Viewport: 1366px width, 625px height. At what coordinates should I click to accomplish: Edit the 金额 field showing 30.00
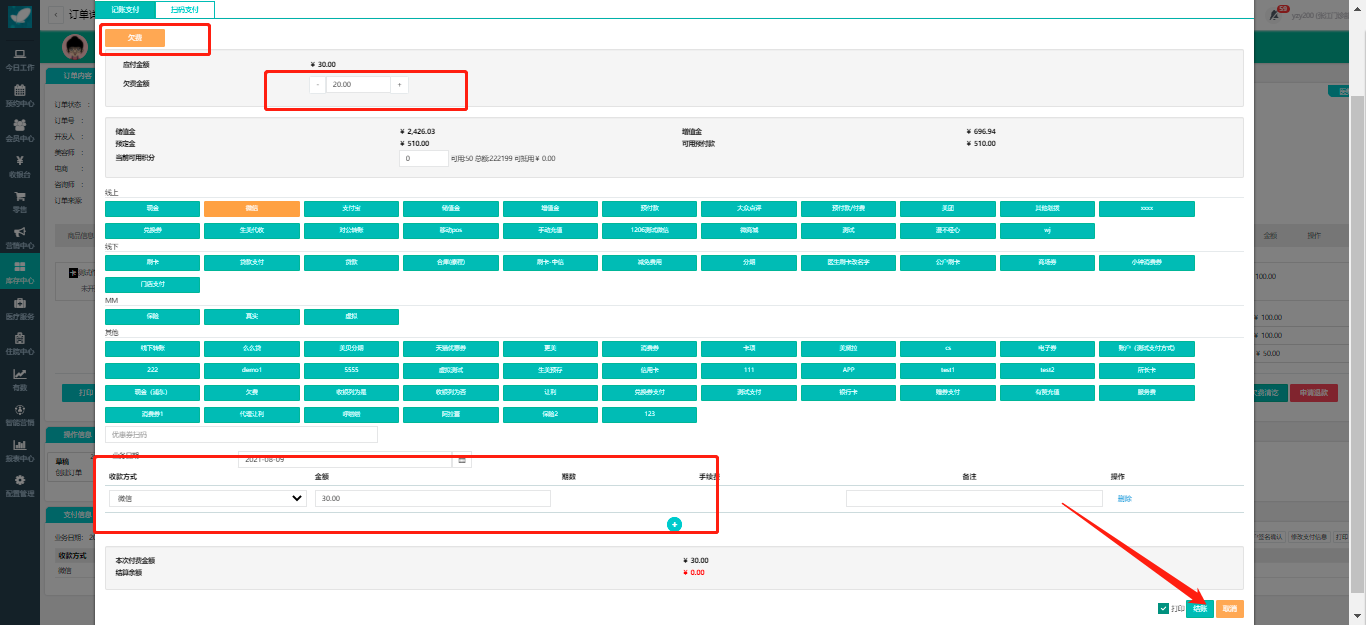coord(432,498)
